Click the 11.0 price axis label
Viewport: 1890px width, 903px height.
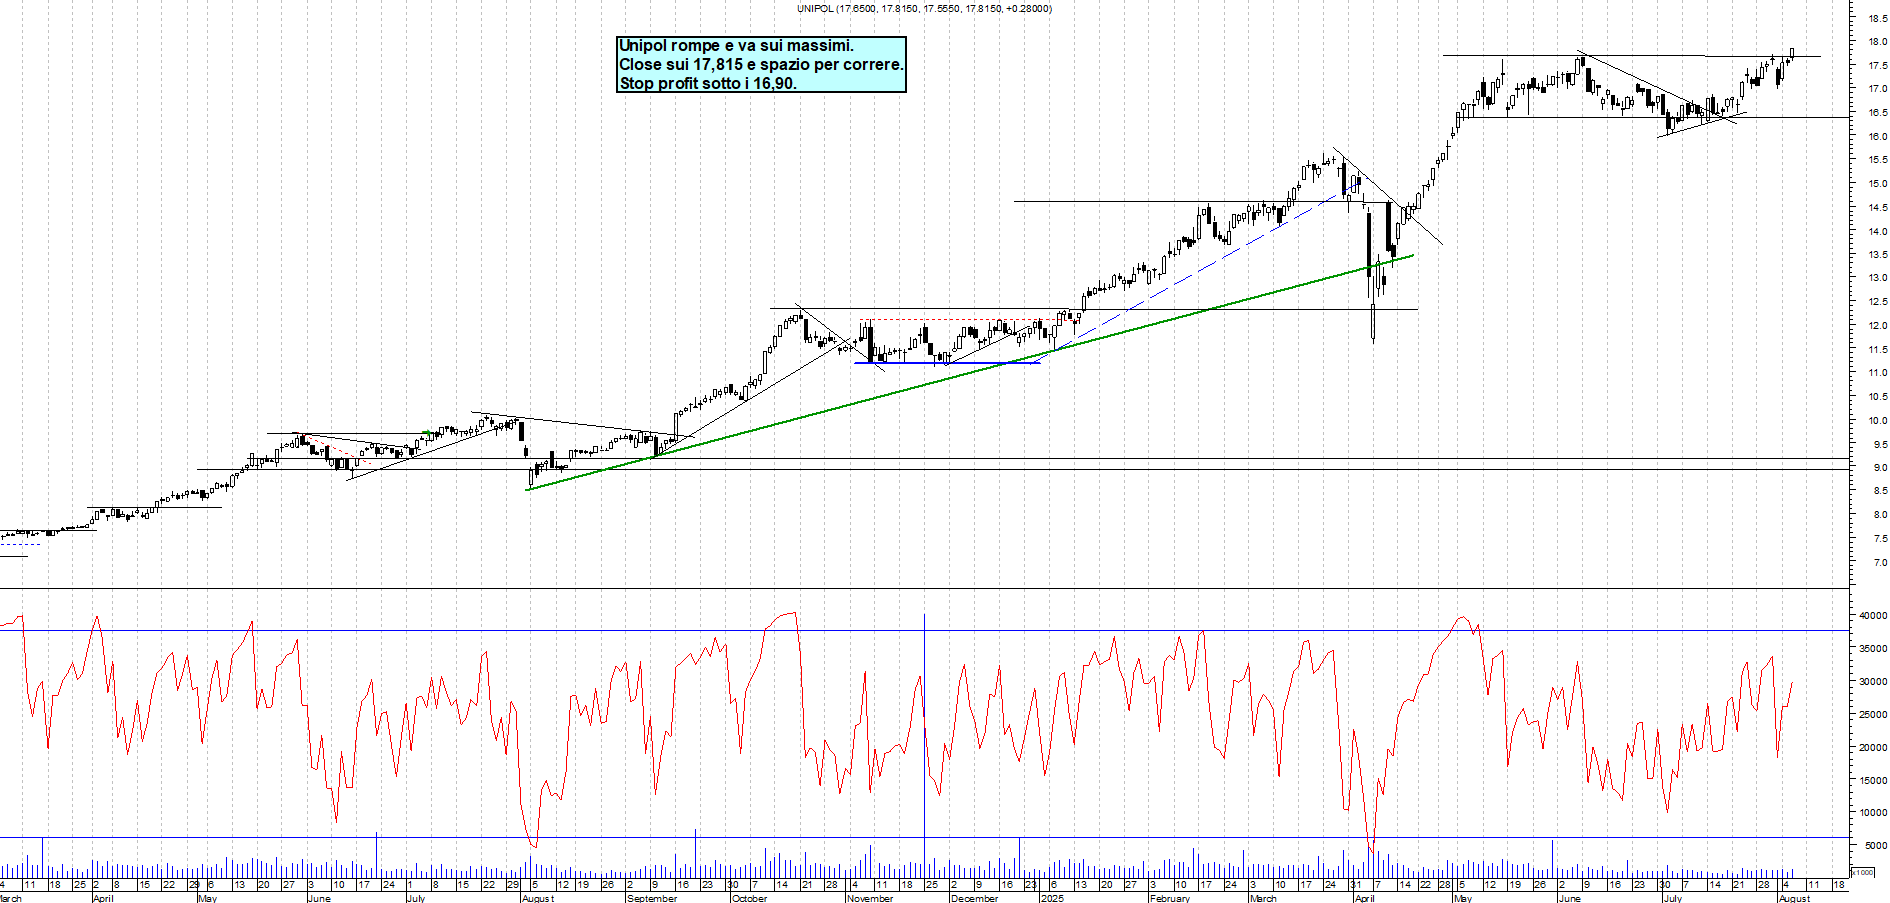[x=1877, y=373]
